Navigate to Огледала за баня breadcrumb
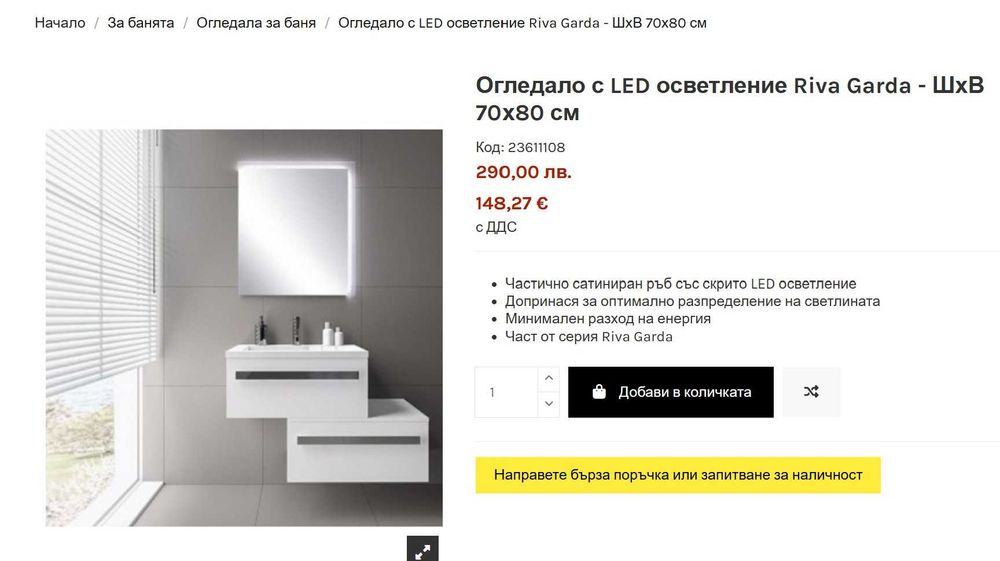The width and height of the screenshot is (1000, 561). tap(256, 22)
